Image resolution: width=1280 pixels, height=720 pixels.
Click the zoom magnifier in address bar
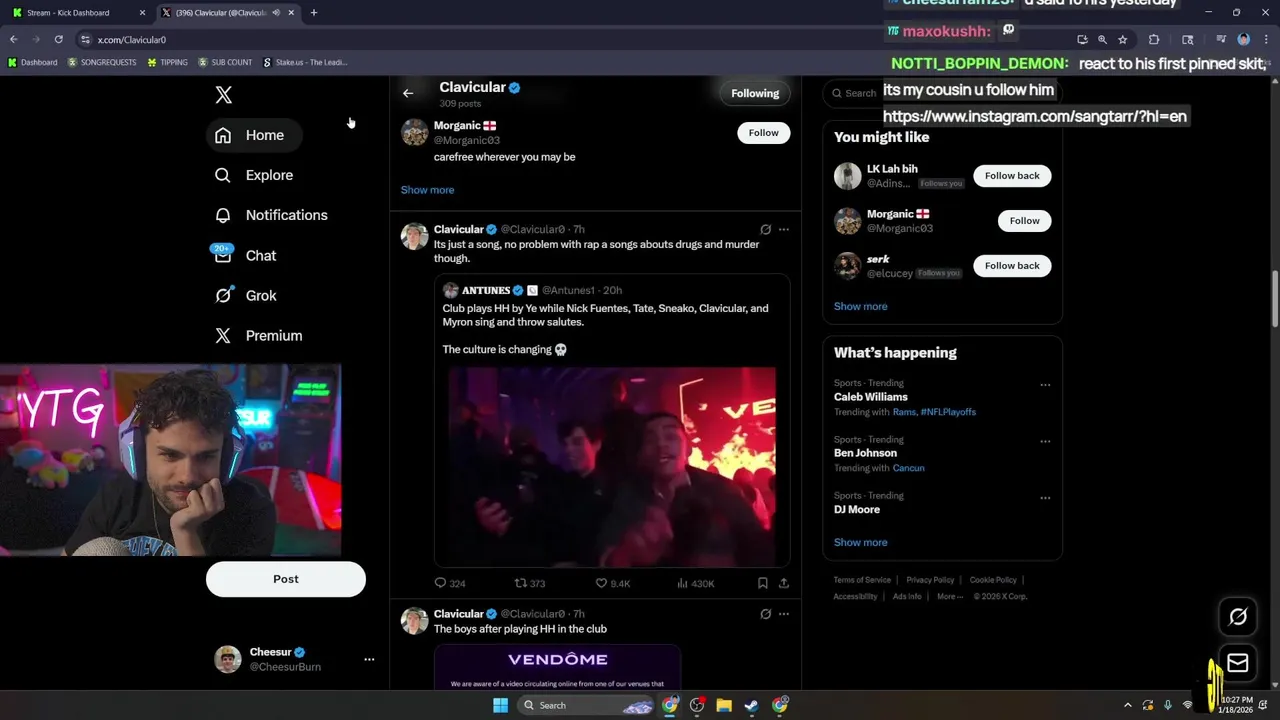(1102, 39)
